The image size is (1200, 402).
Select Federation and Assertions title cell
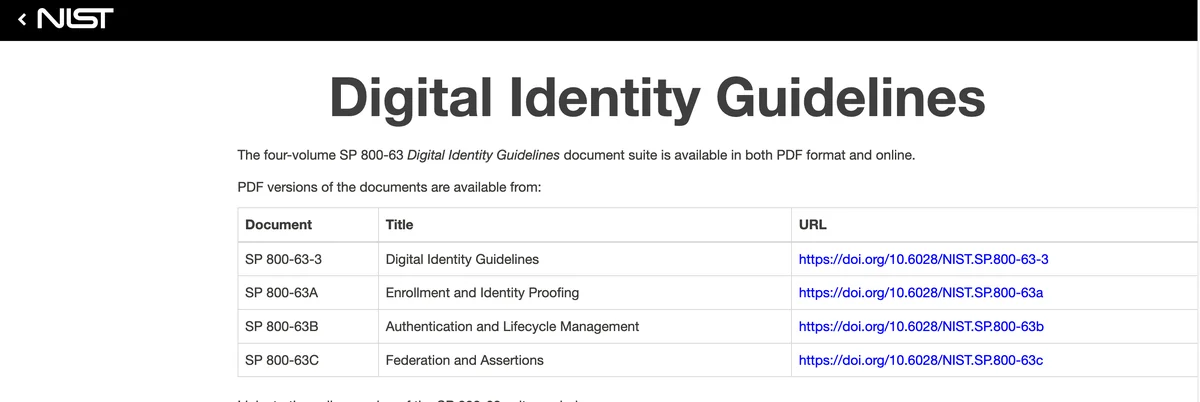[584, 360]
